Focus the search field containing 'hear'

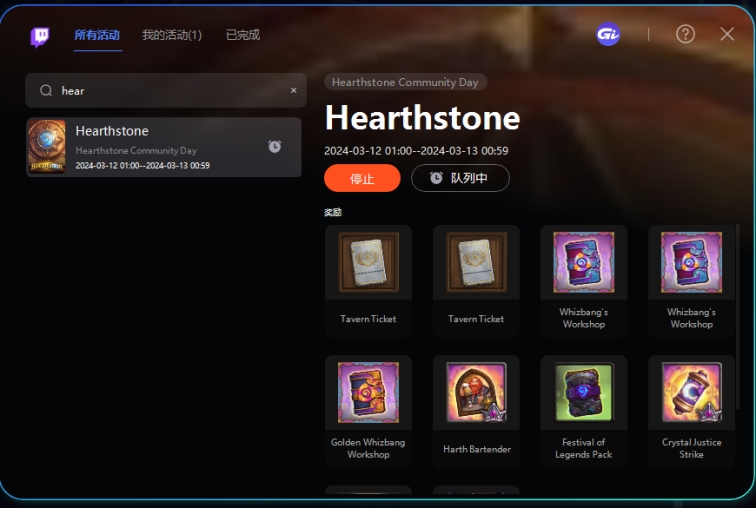tap(166, 91)
